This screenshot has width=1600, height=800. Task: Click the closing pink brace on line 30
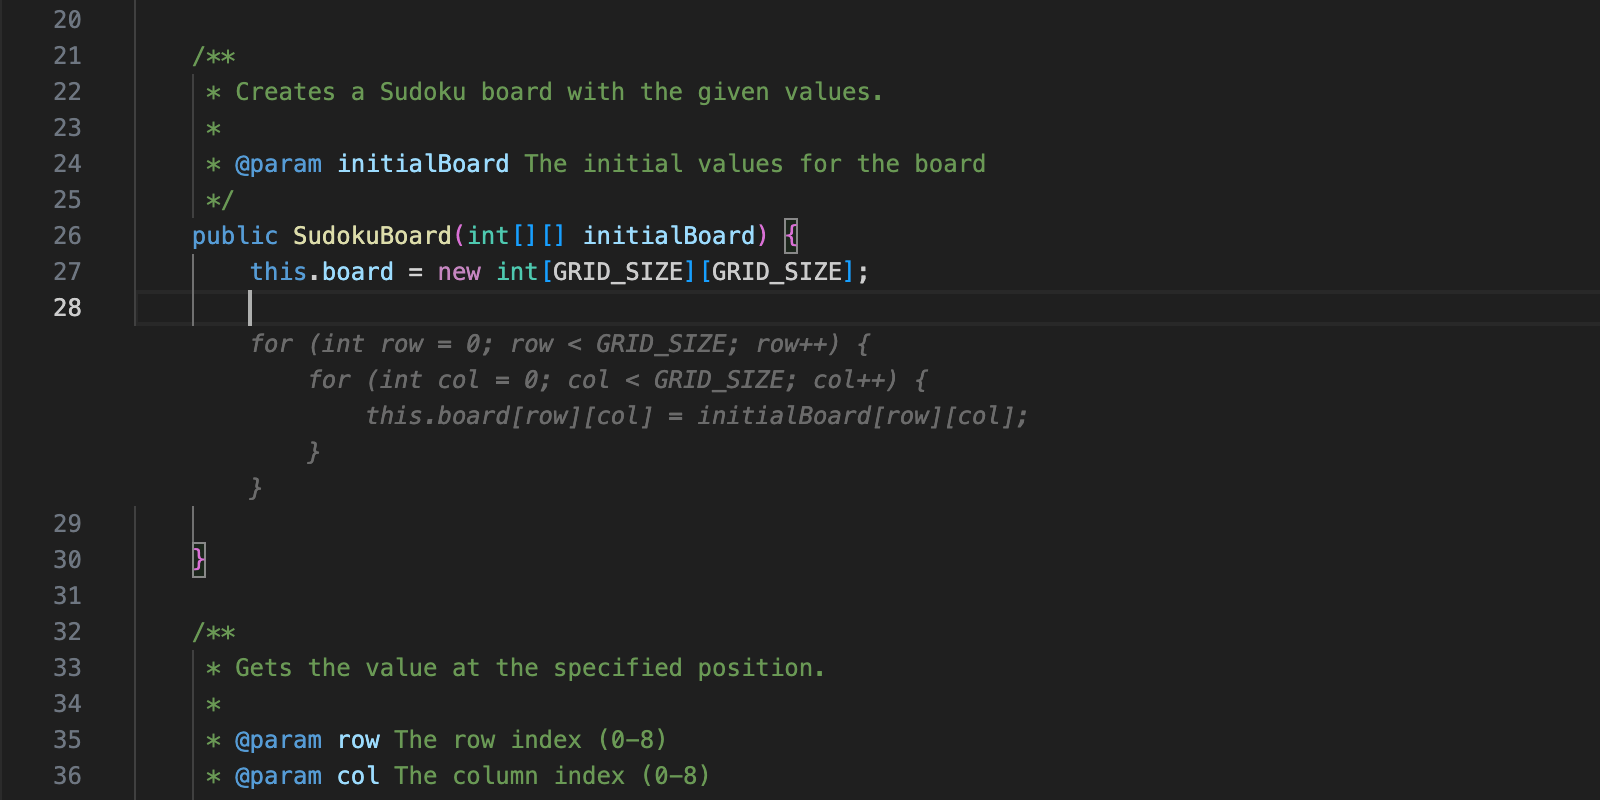[x=198, y=560]
